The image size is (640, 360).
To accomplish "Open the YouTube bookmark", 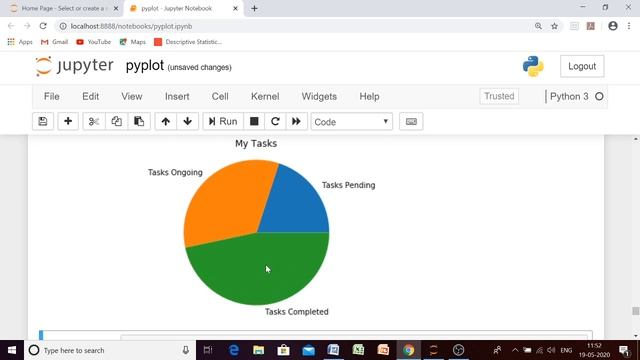I will point(93,42).
